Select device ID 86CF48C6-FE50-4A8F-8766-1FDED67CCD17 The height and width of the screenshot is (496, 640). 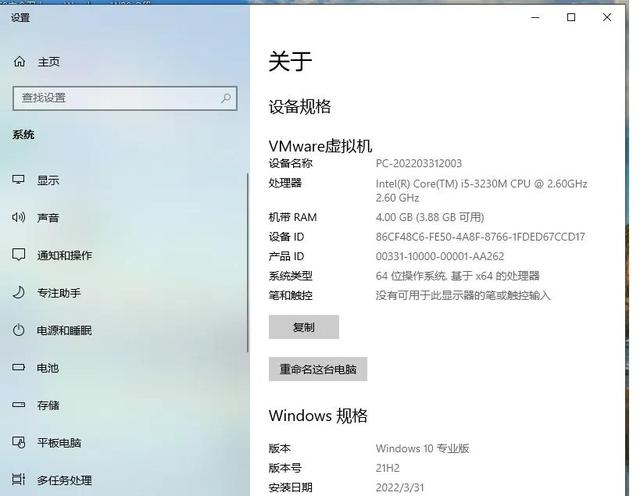(x=480, y=237)
